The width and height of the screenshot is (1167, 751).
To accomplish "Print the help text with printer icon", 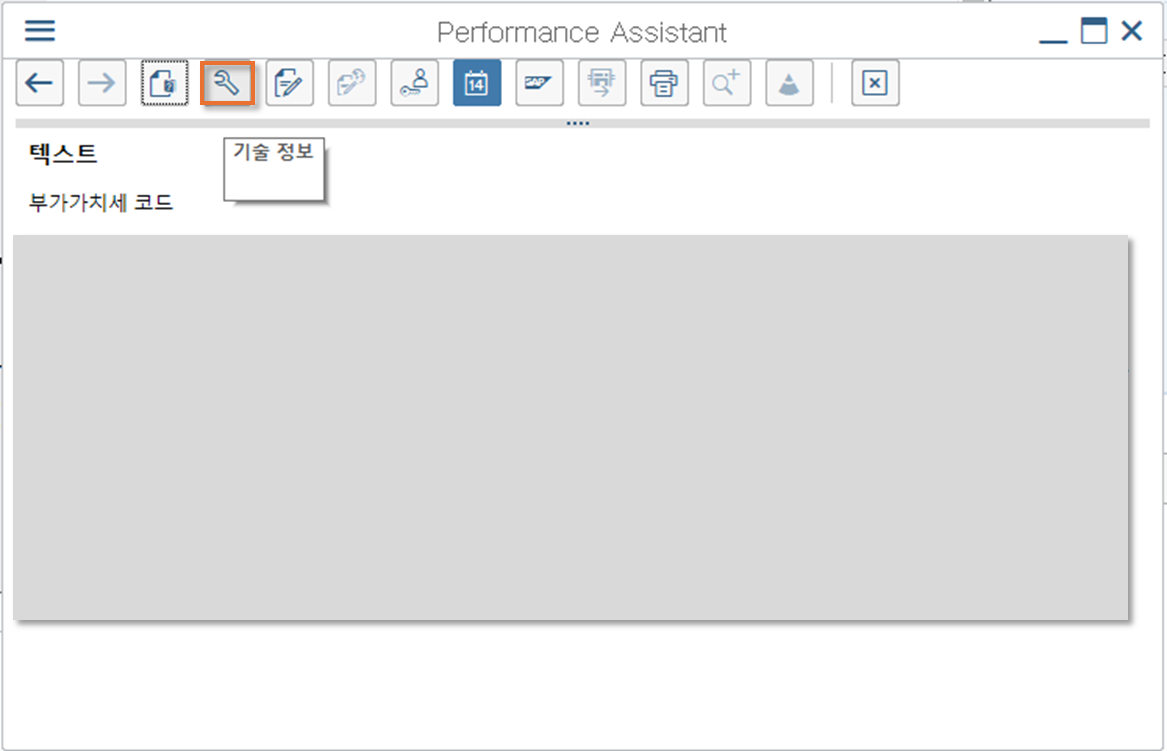I will pyautogui.click(x=665, y=83).
